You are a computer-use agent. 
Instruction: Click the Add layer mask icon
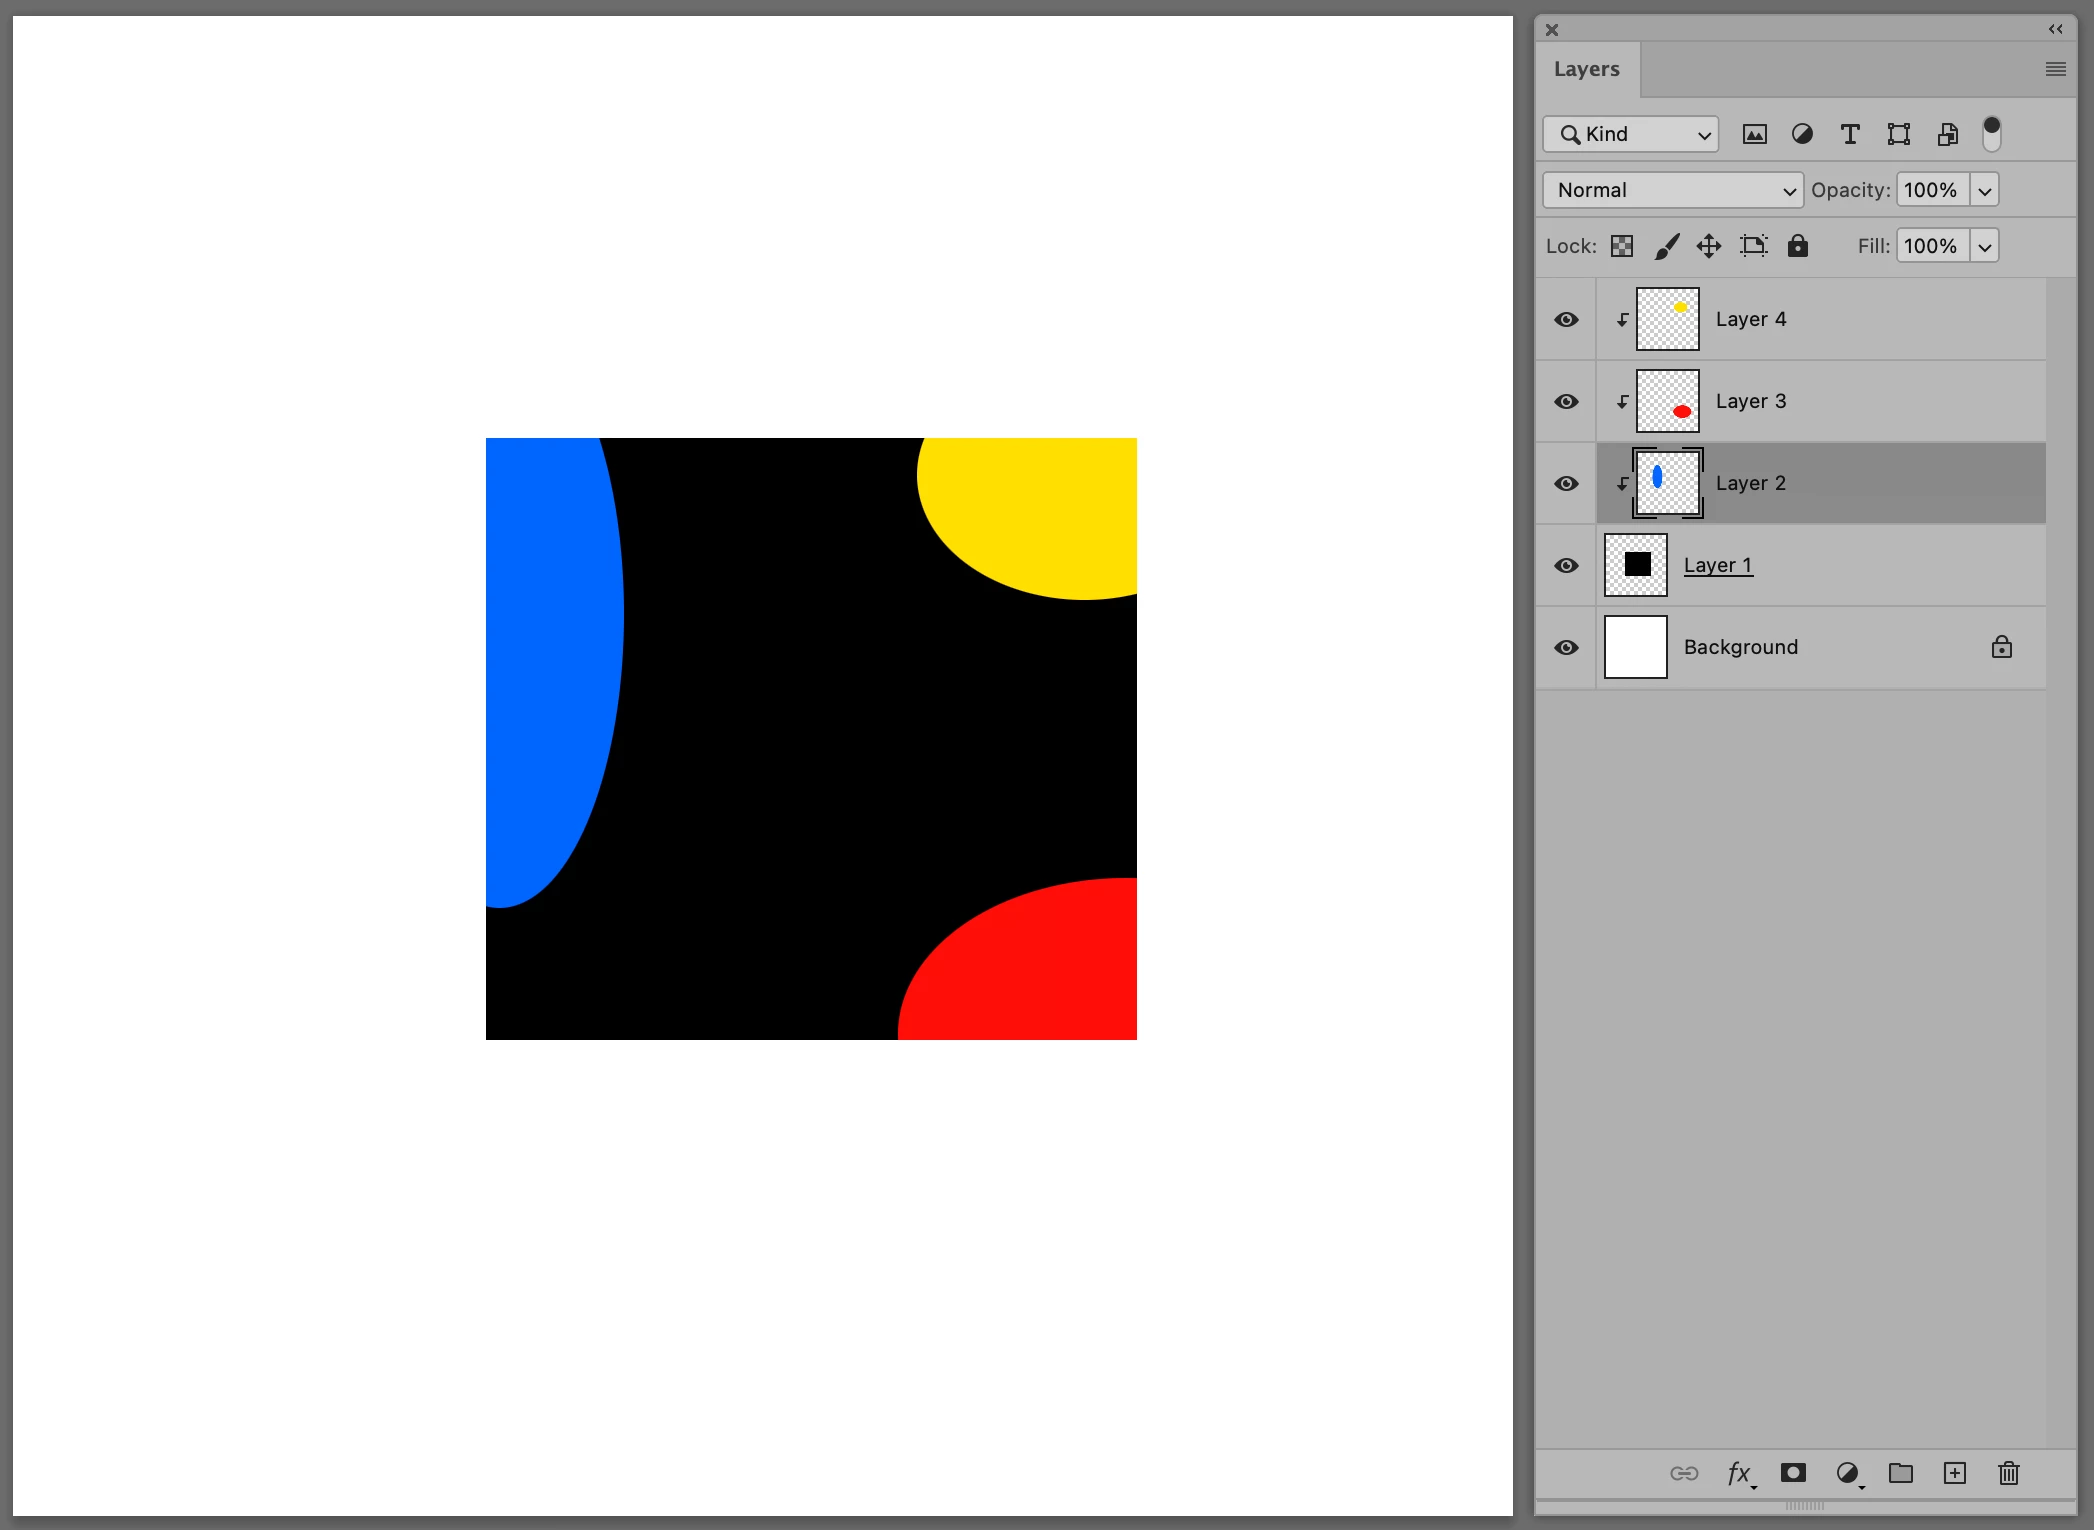[1793, 1473]
